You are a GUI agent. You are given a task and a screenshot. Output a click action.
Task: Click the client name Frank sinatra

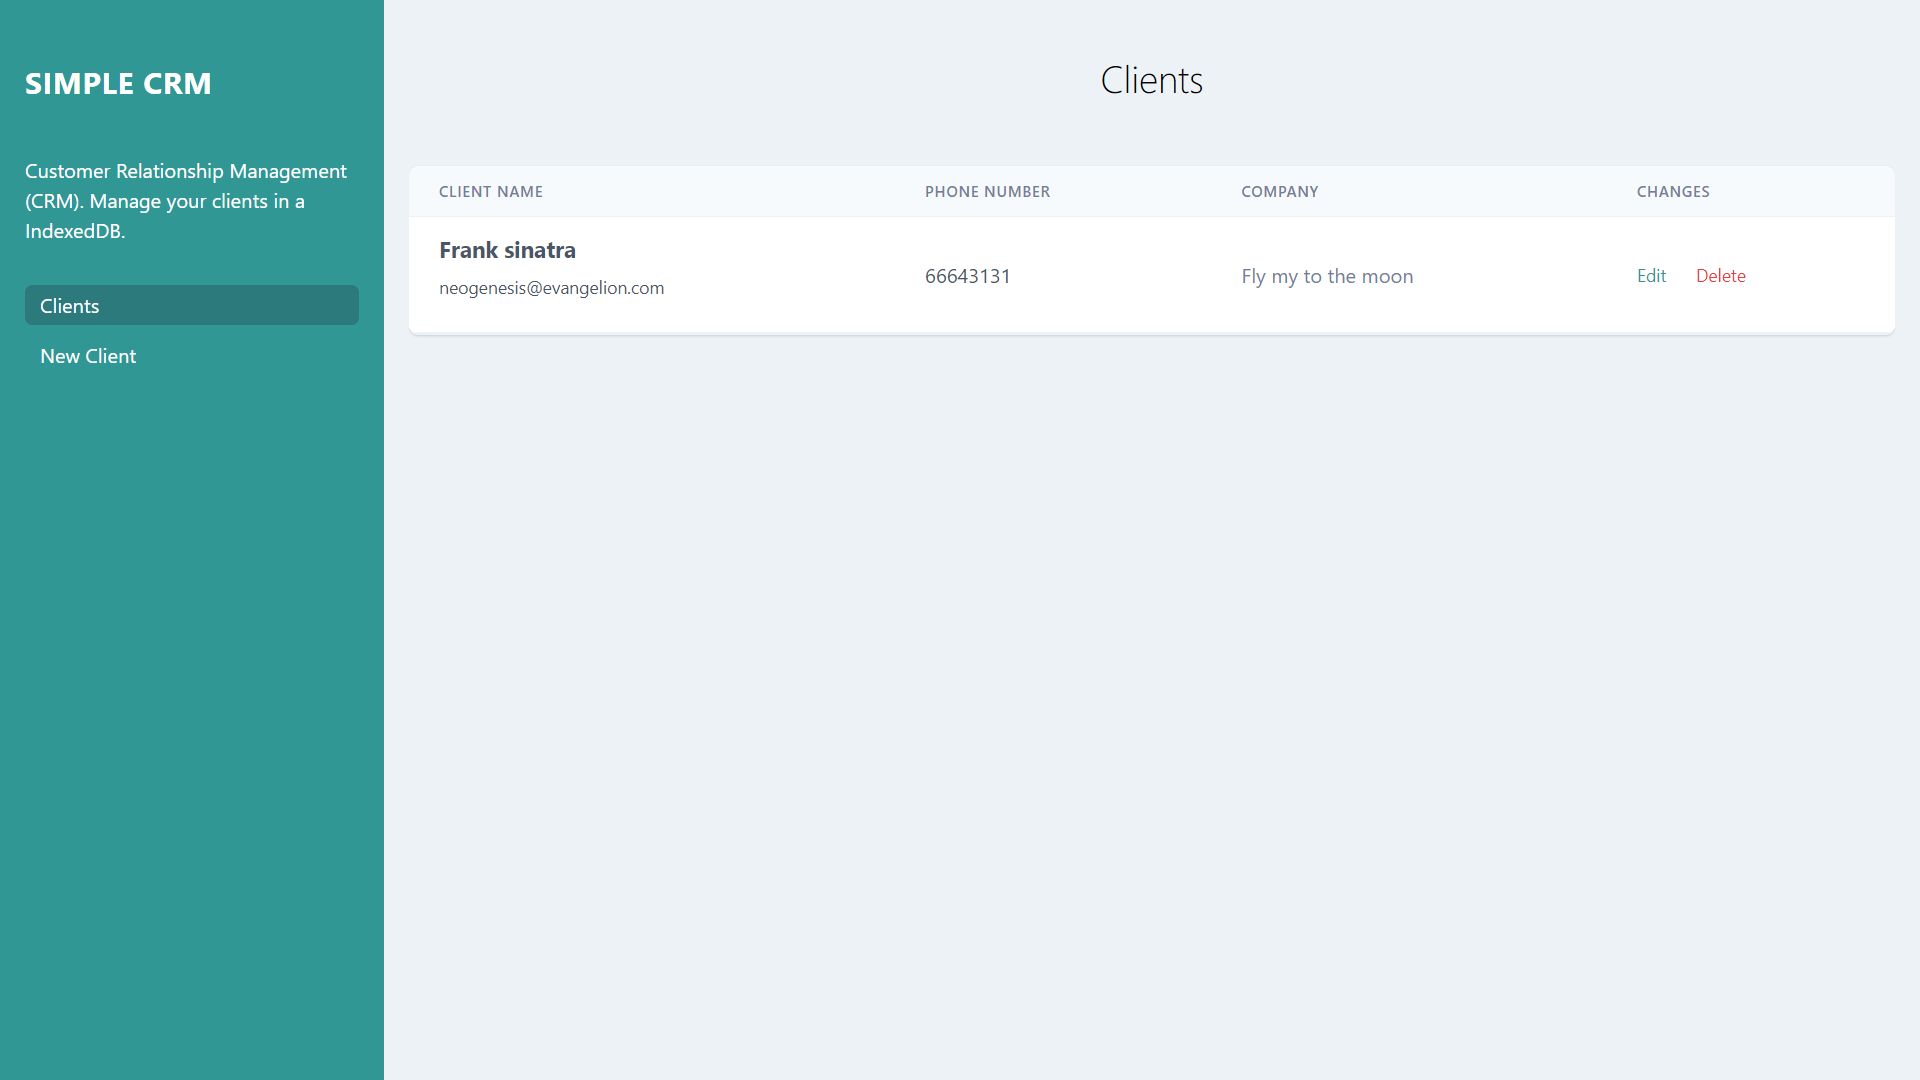tap(507, 250)
